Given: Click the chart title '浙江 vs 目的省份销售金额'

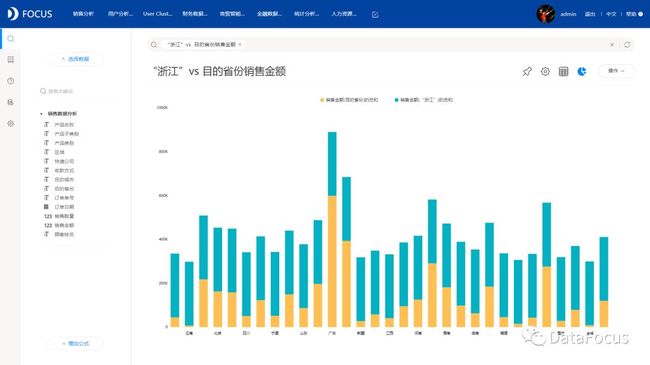Looking at the screenshot, I should point(220,71).
